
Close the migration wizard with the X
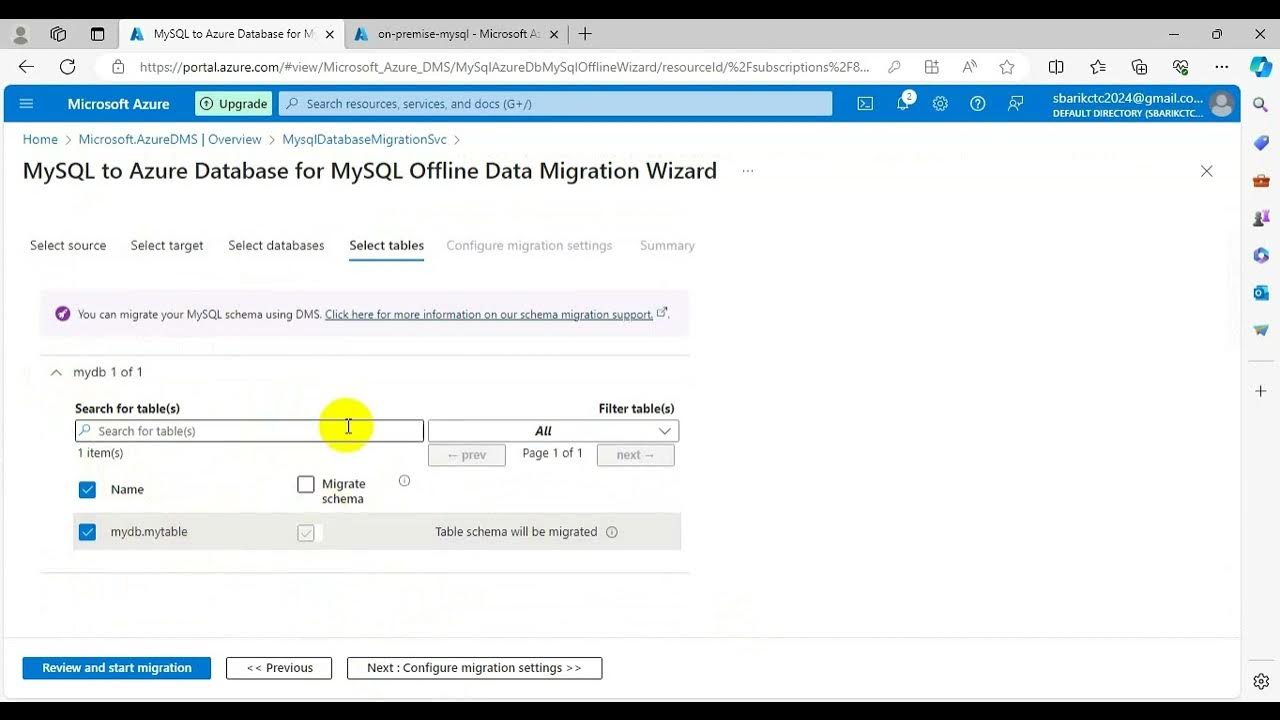tap(1207, 171)
